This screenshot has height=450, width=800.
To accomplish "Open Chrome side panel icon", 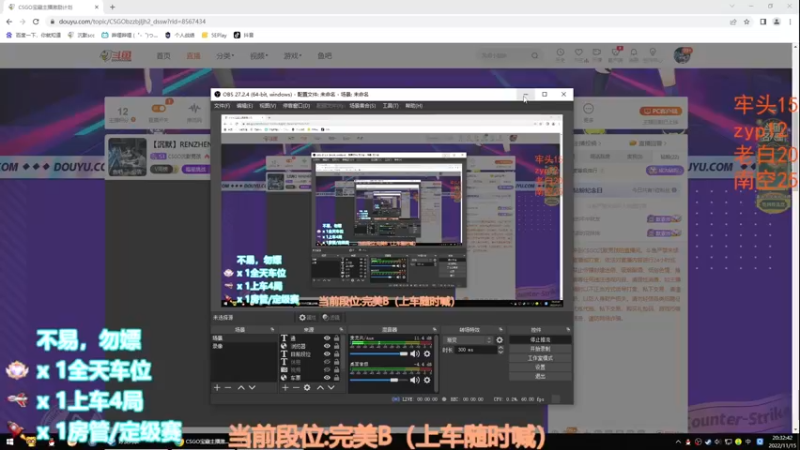I will 763,21.
